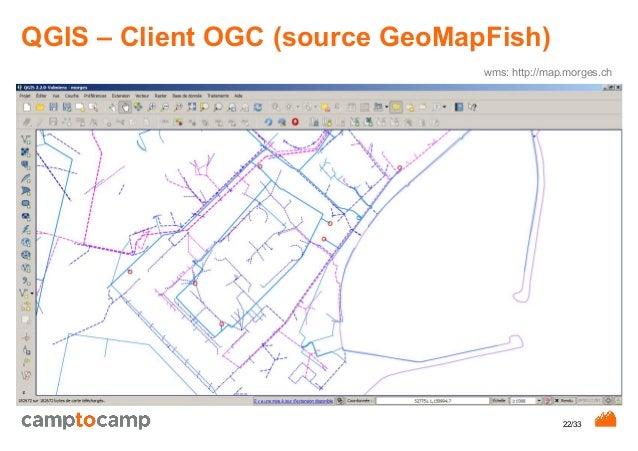Select the Pan map hand tool
Image resolution: width=638 pixels, height=451 pixels.
click(x=125, y=107)
